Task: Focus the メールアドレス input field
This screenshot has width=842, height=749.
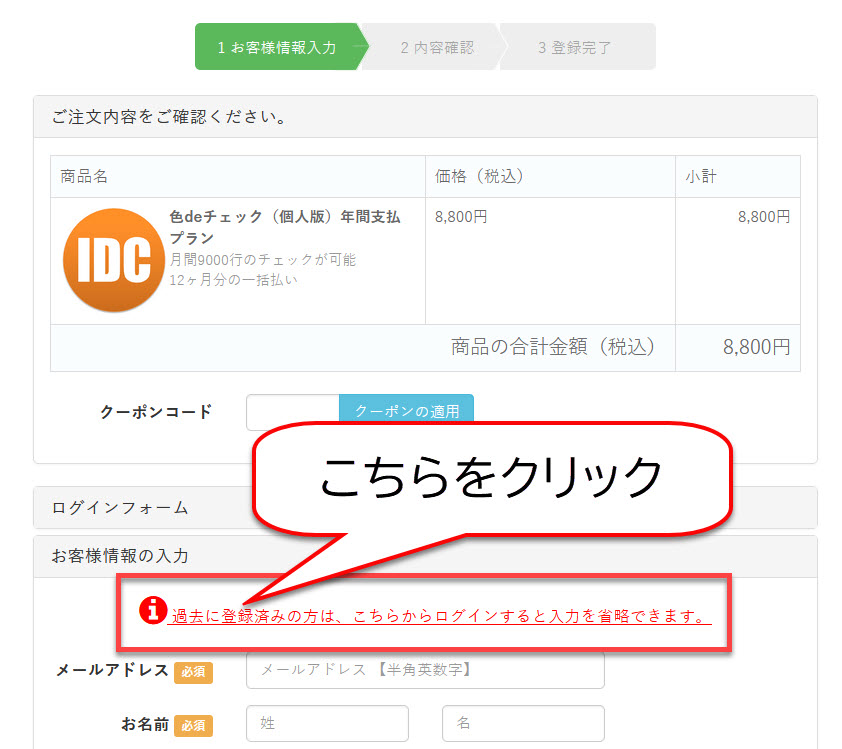Action: pyautogui.click(x=425, y=670)
